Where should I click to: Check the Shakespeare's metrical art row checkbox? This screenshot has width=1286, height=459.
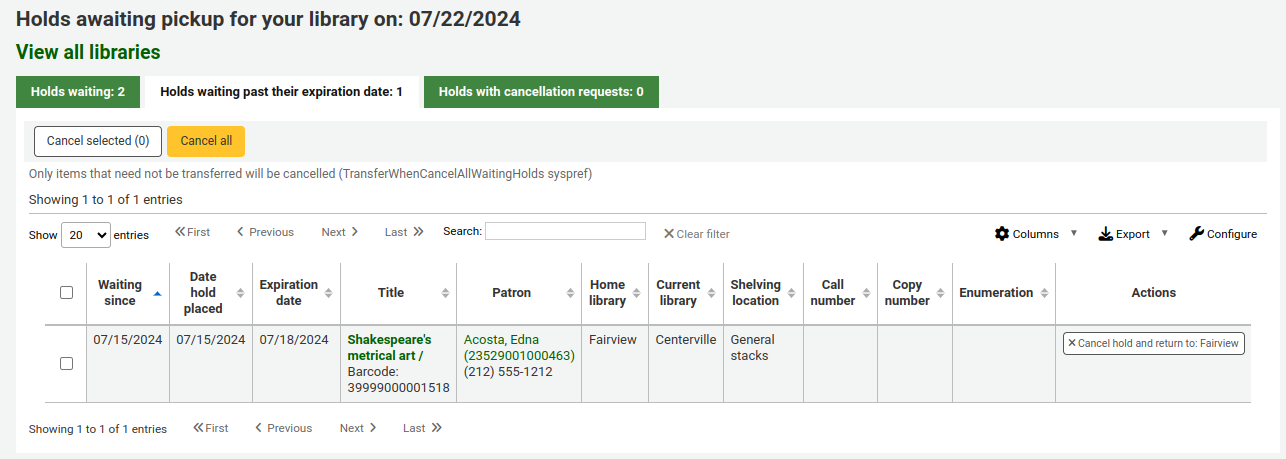coord(67,364)
